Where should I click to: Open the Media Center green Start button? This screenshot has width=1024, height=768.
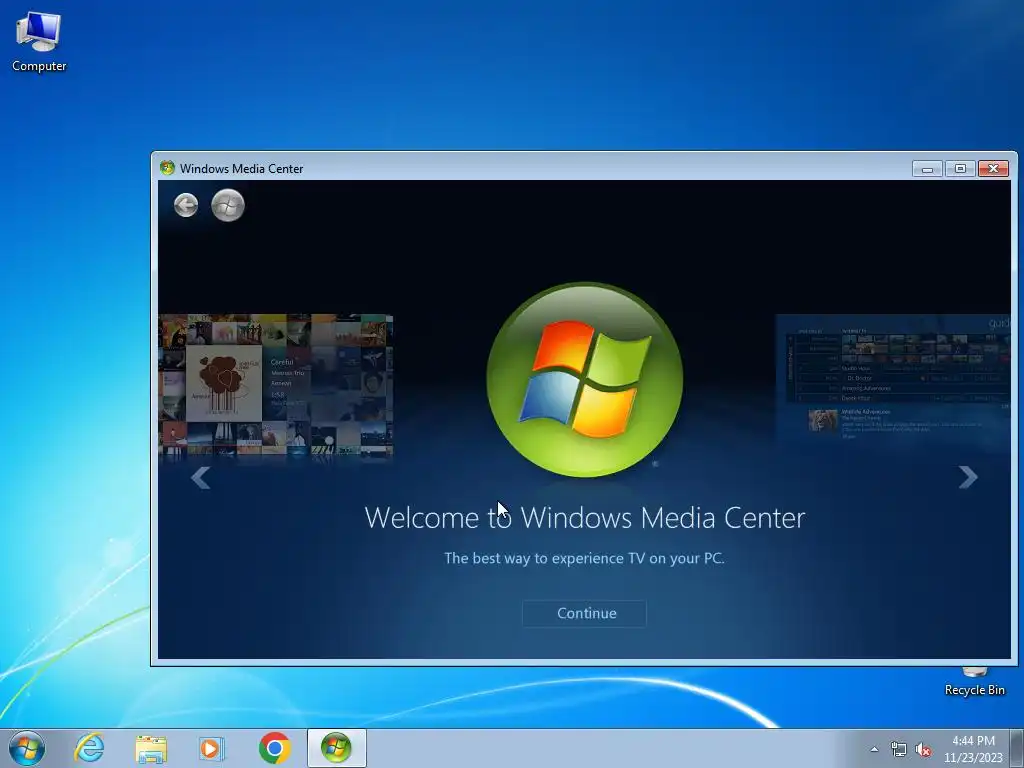[228, 205]
